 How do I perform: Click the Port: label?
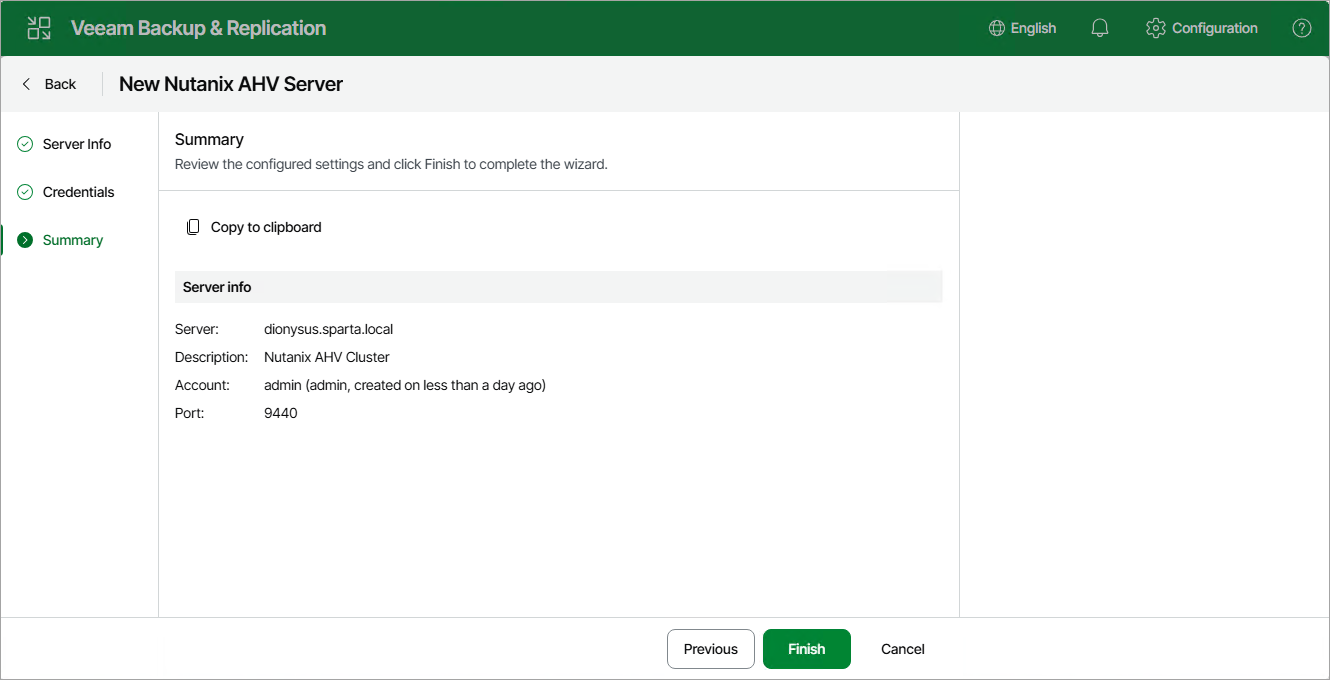189,413
